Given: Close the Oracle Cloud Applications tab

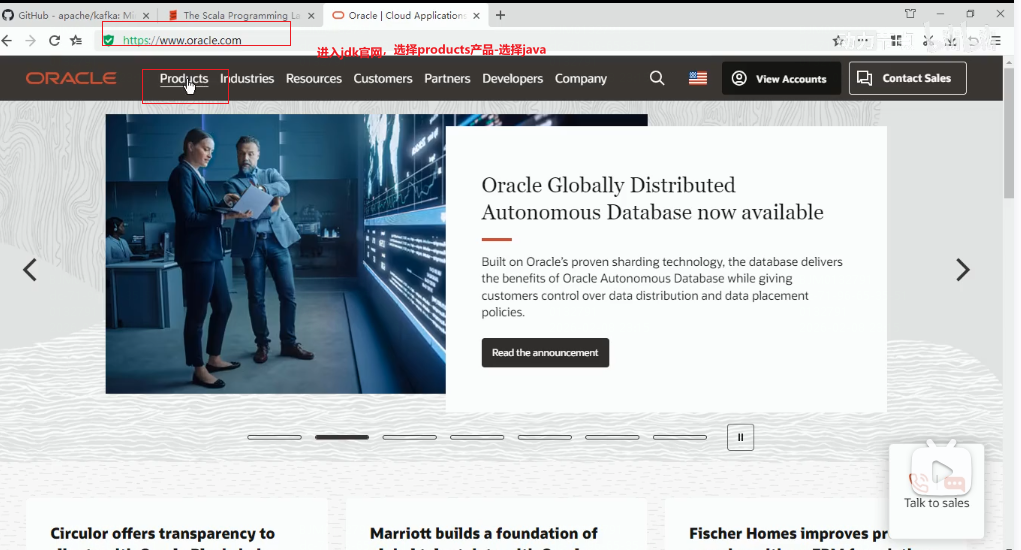Looking at the screenshot, I should 477,16.
